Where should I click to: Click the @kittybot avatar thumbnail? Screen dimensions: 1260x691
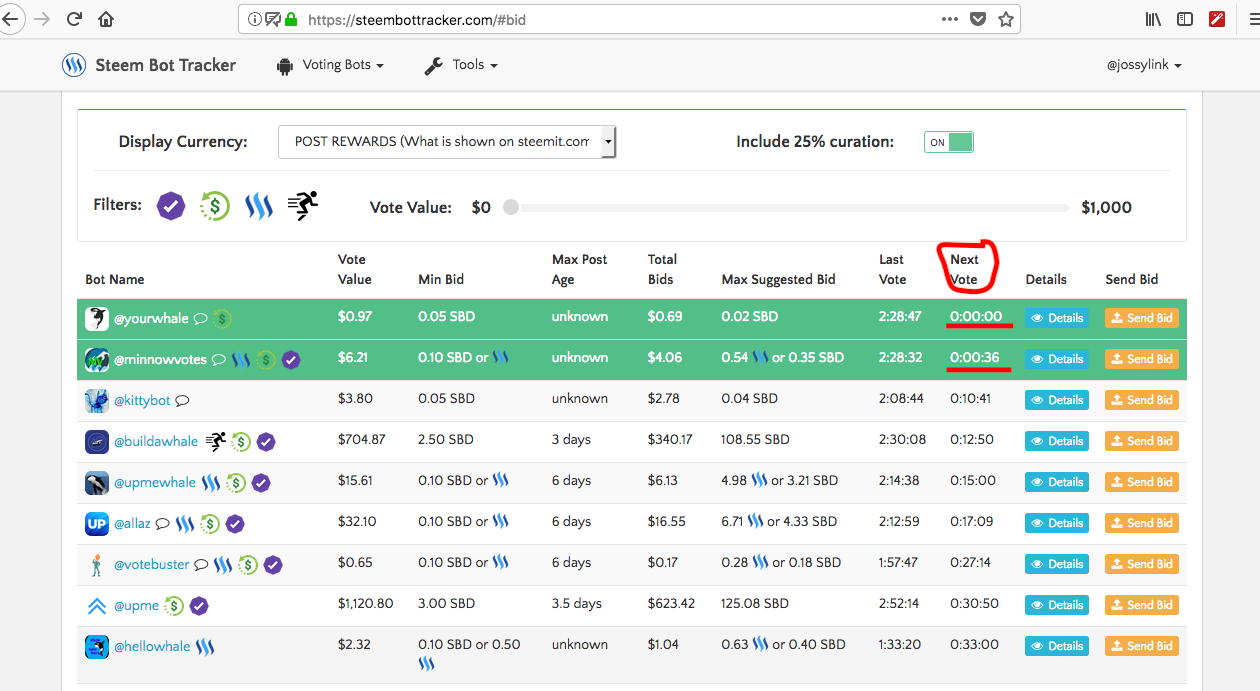[97, 400]
